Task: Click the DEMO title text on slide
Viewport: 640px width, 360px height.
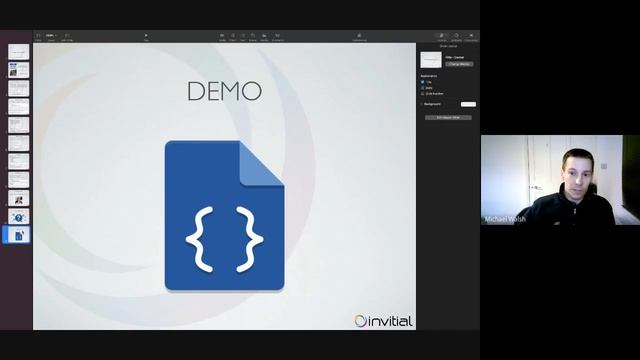Action: [x=224, y=91]
